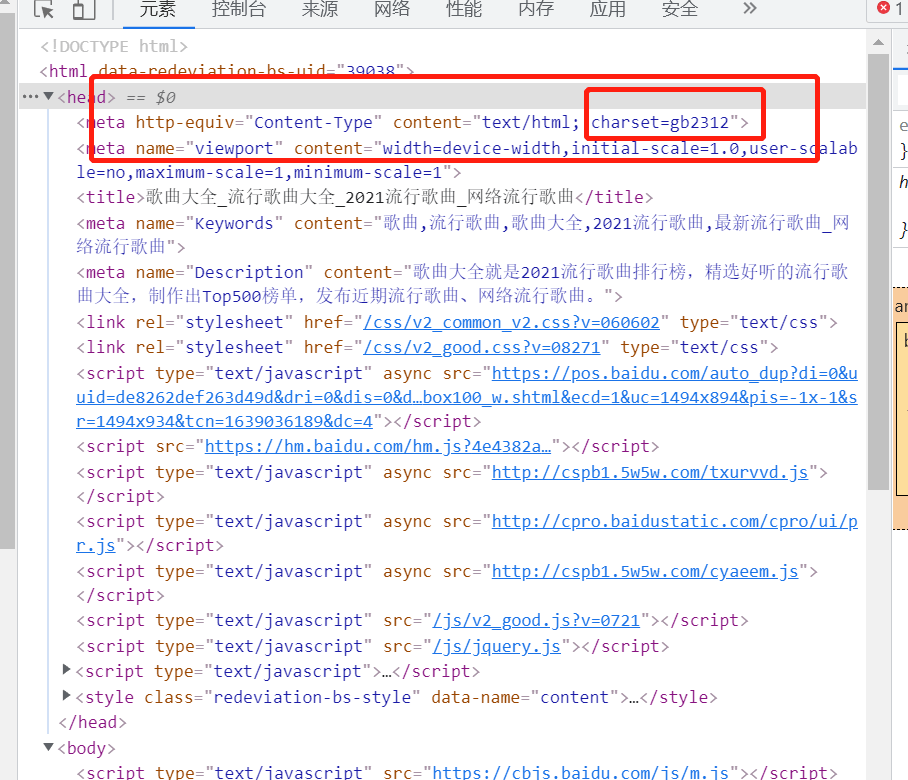Toggle the device toolbar icon

[x=84, y=9]
